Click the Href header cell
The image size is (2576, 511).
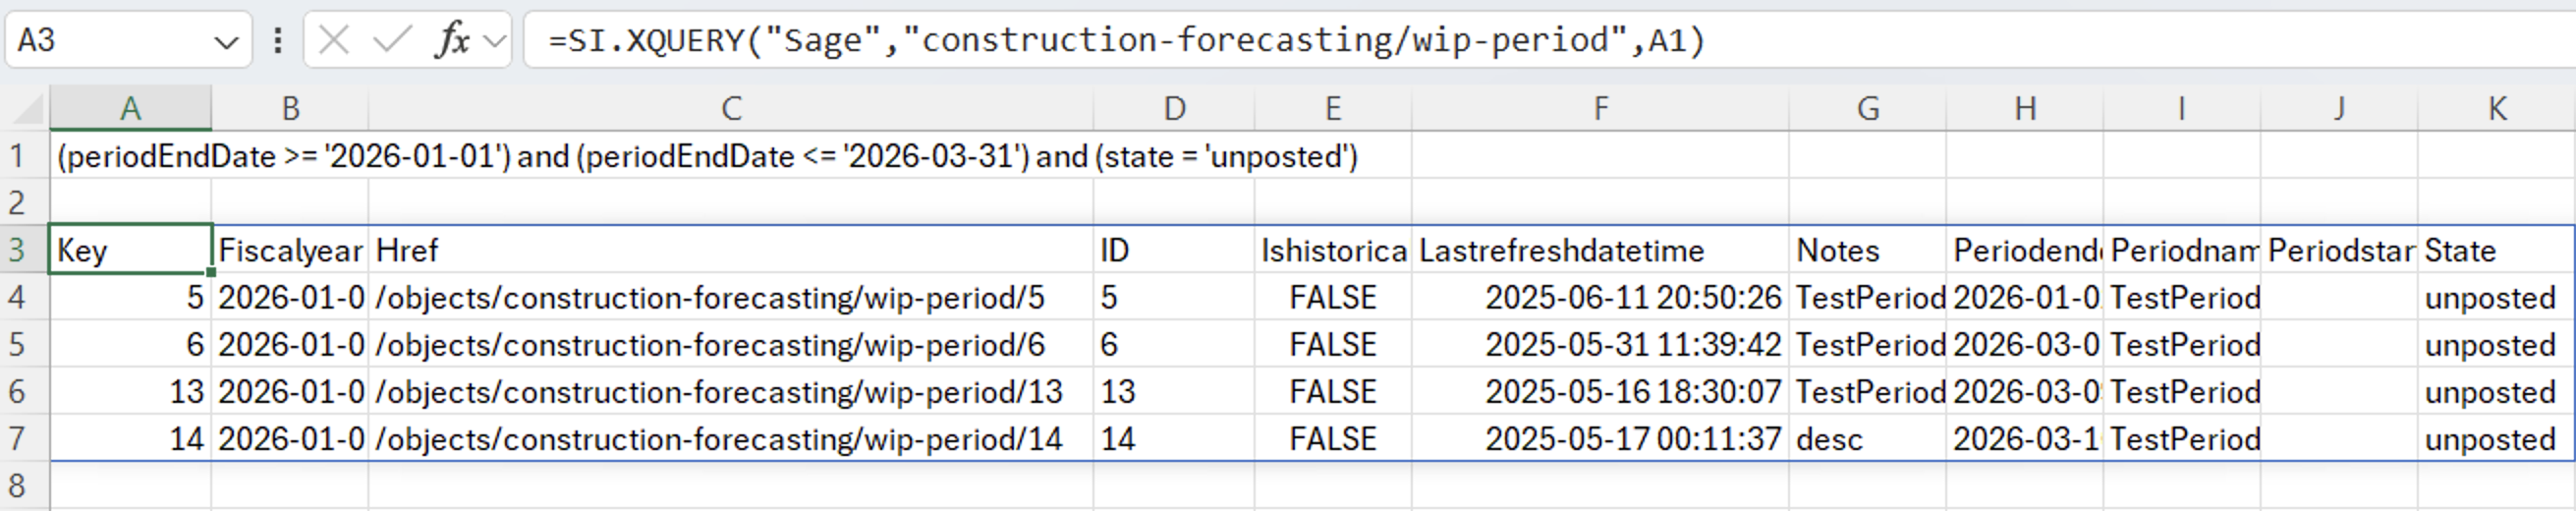tap(731, 250)
